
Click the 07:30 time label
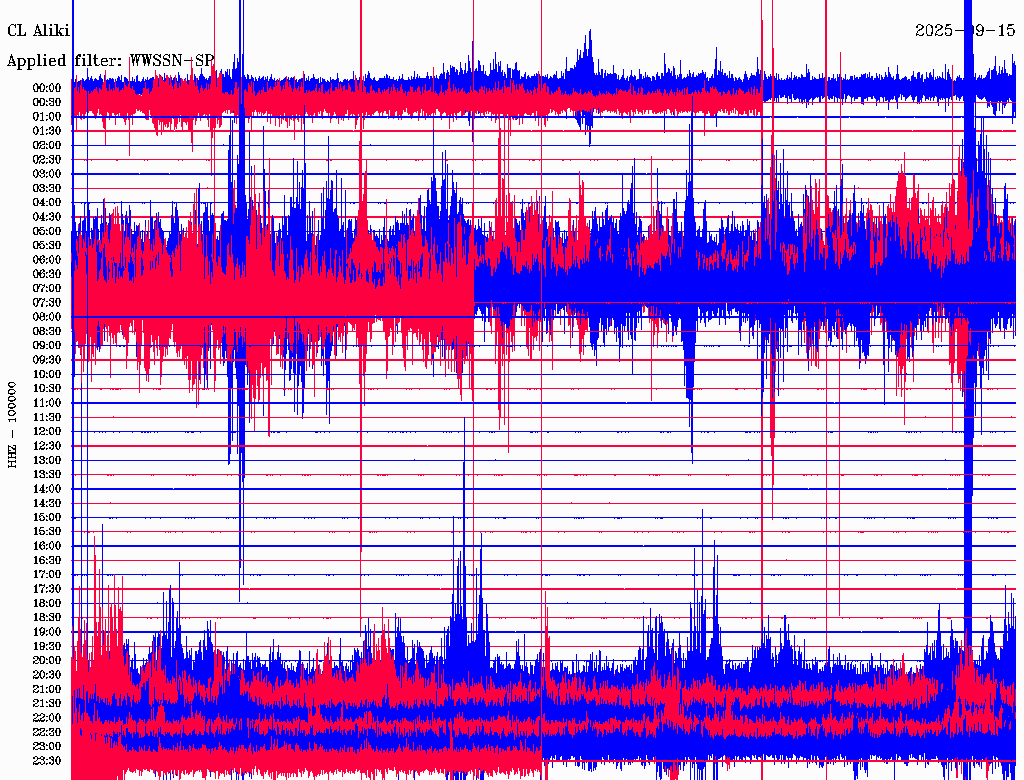47,303
